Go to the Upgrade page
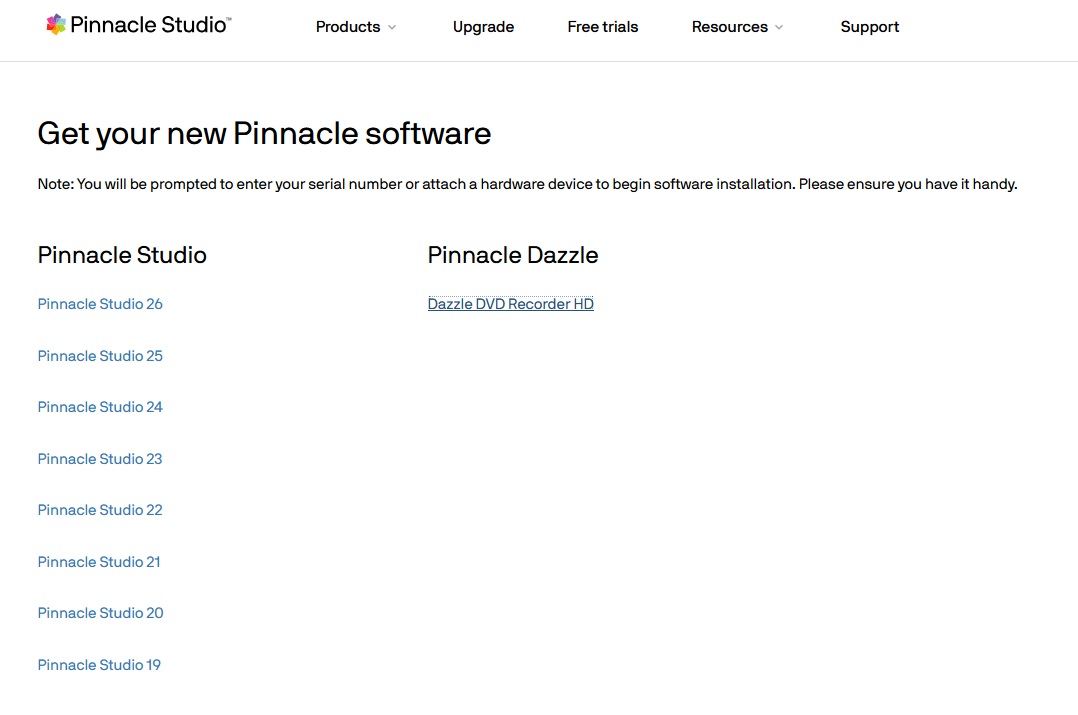1078x715 pixels. [483, 27]
